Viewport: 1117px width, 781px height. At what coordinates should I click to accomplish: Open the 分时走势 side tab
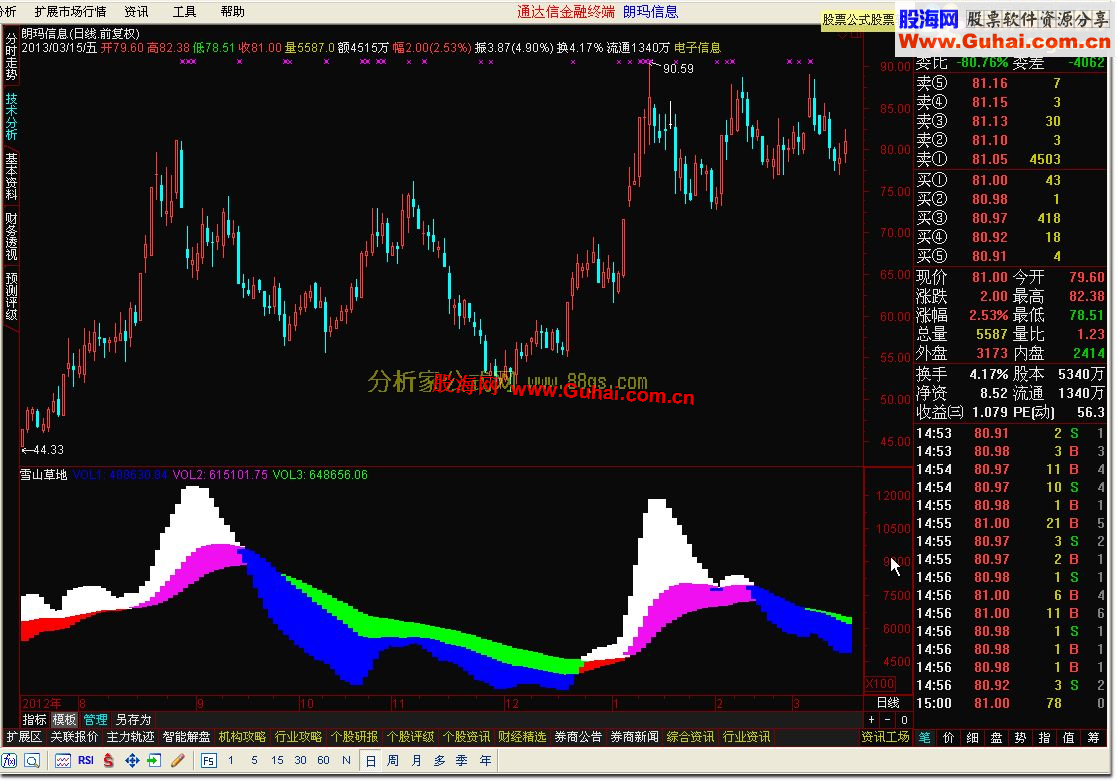pos(11,57)
